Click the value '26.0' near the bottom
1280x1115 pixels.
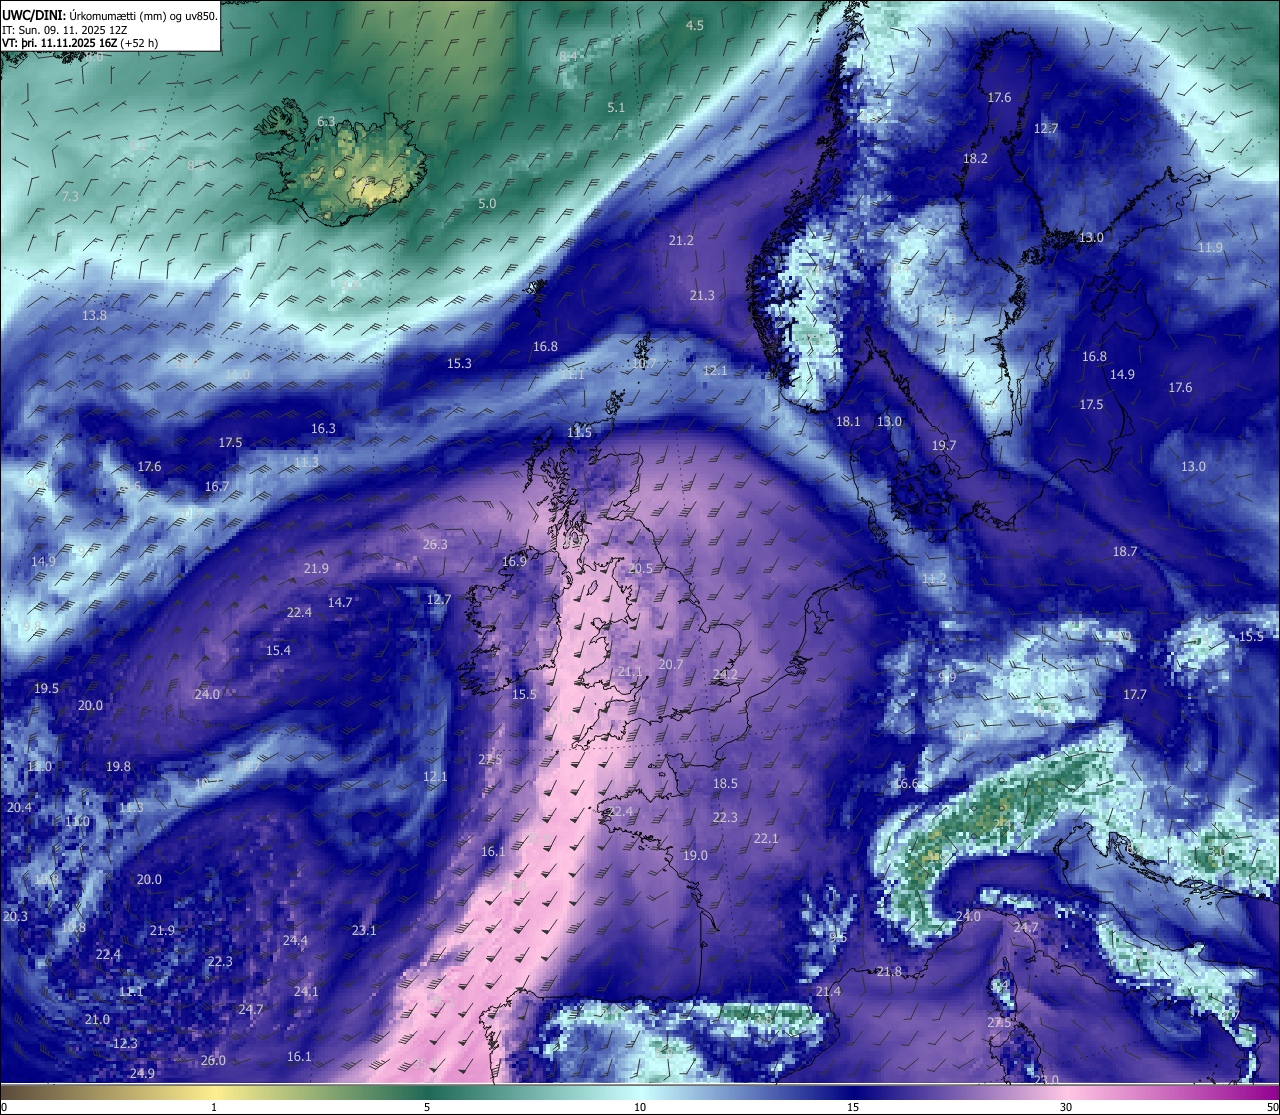(213, 1060)
